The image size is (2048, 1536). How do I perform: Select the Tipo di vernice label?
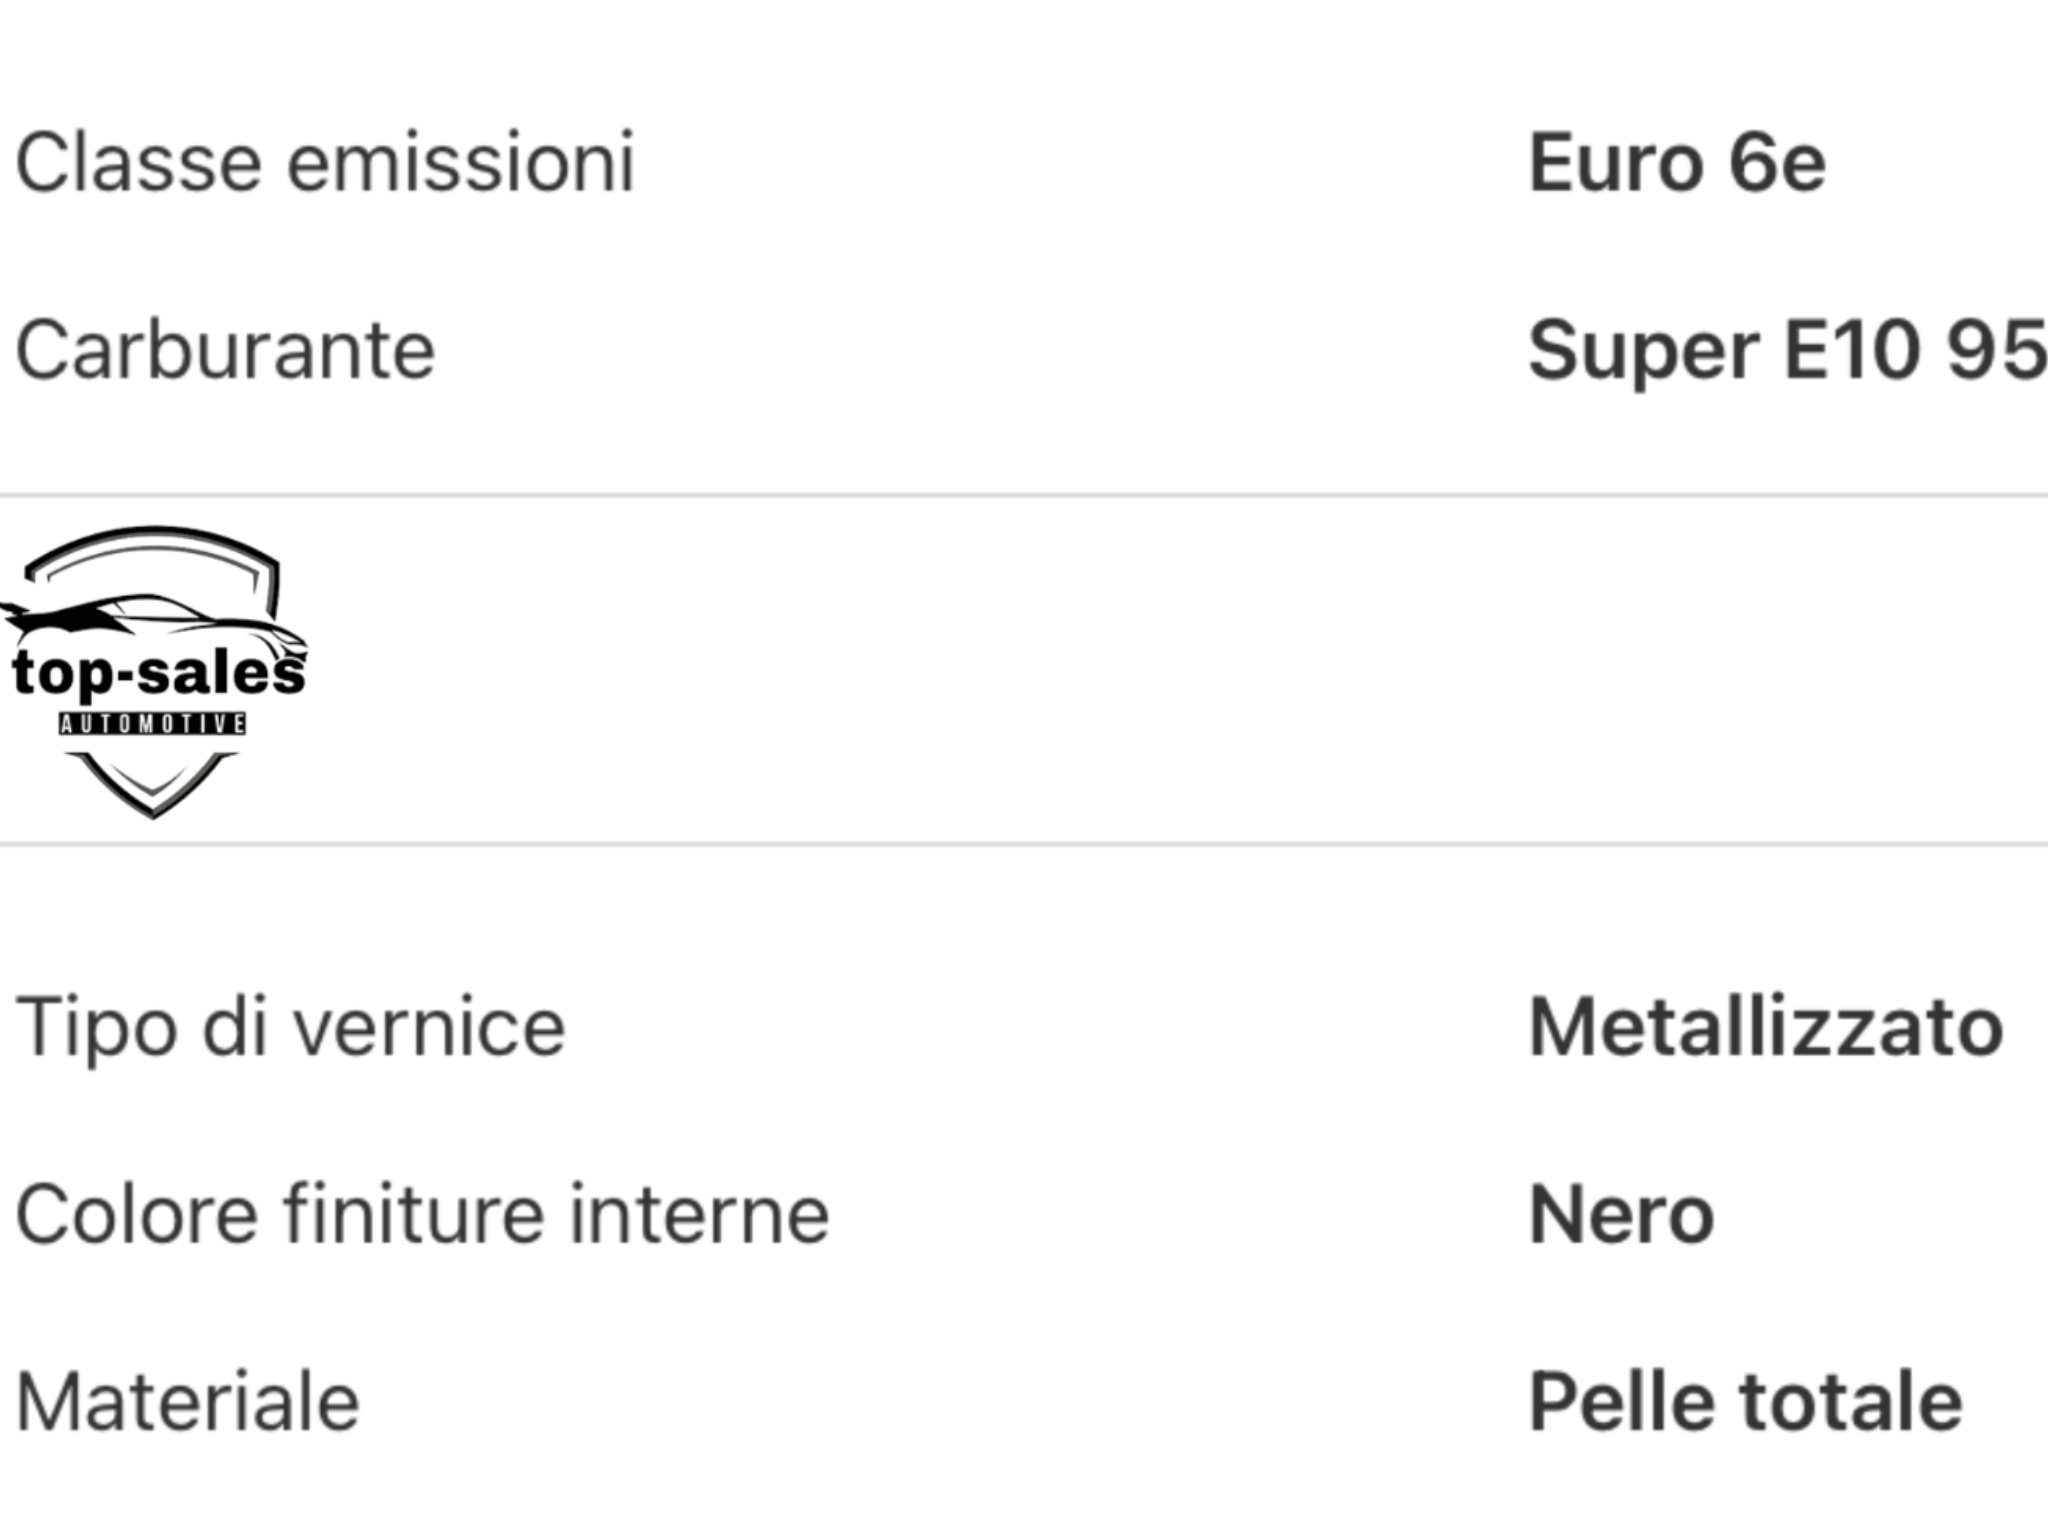(291, 1027)
